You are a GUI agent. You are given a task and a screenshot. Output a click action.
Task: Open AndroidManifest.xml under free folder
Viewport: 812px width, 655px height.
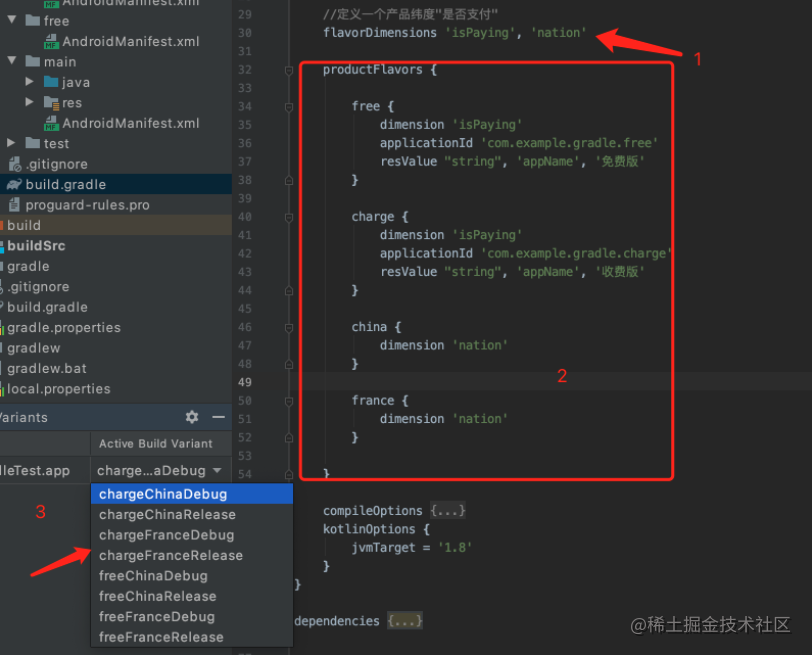click(x=130, y=41)
